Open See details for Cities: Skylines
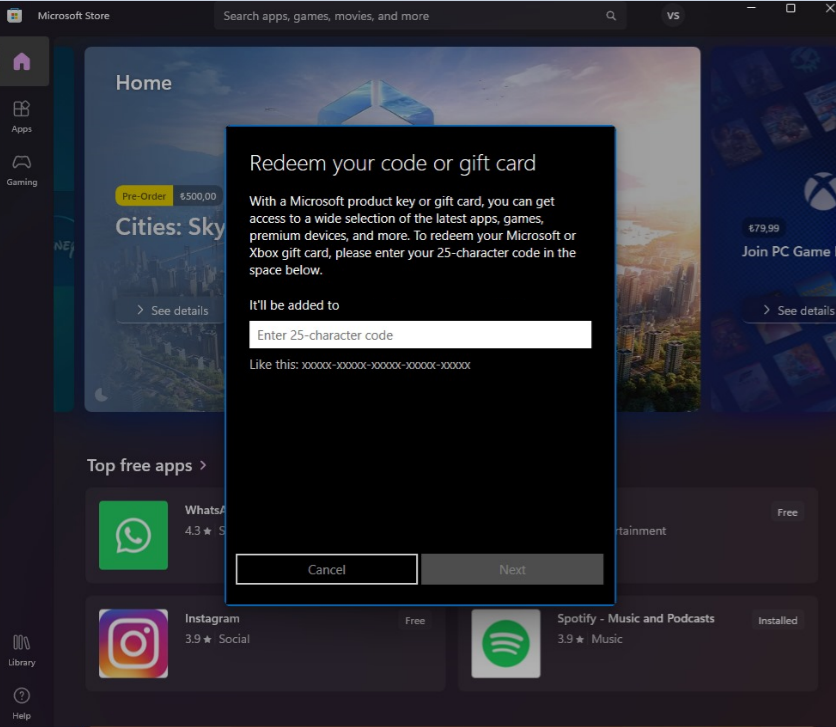This screenshot has width=836, height=727. [x=171, y=311]
